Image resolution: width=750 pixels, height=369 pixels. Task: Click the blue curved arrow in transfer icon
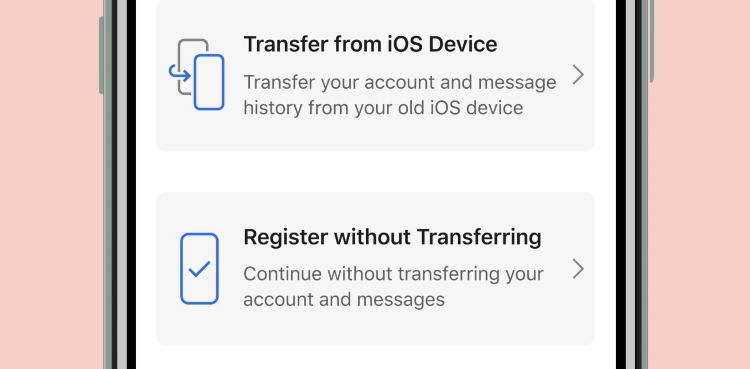[x=179, y=74]
